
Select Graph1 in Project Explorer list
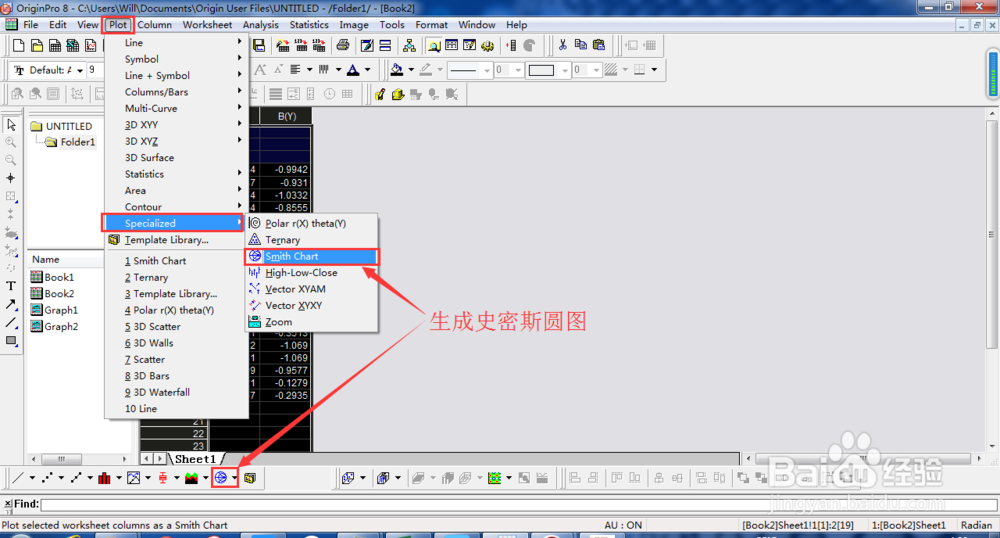point(54,310)
